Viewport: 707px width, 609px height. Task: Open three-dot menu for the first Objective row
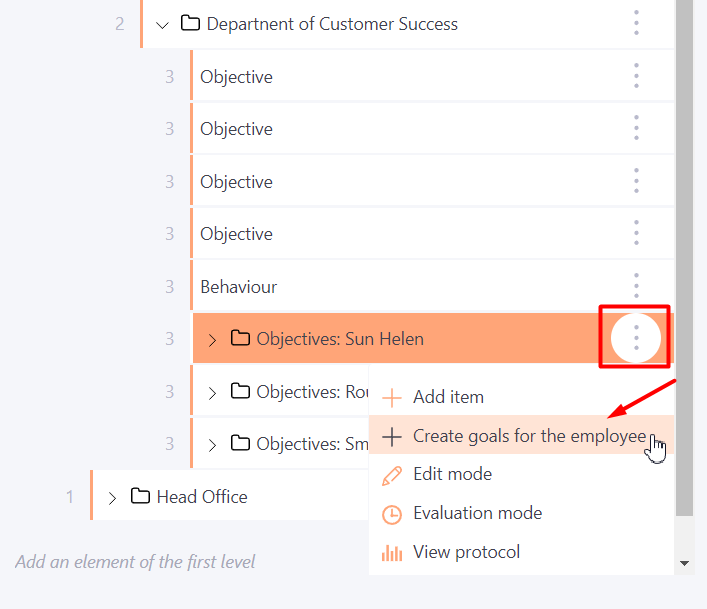click(x=636, y=76)
